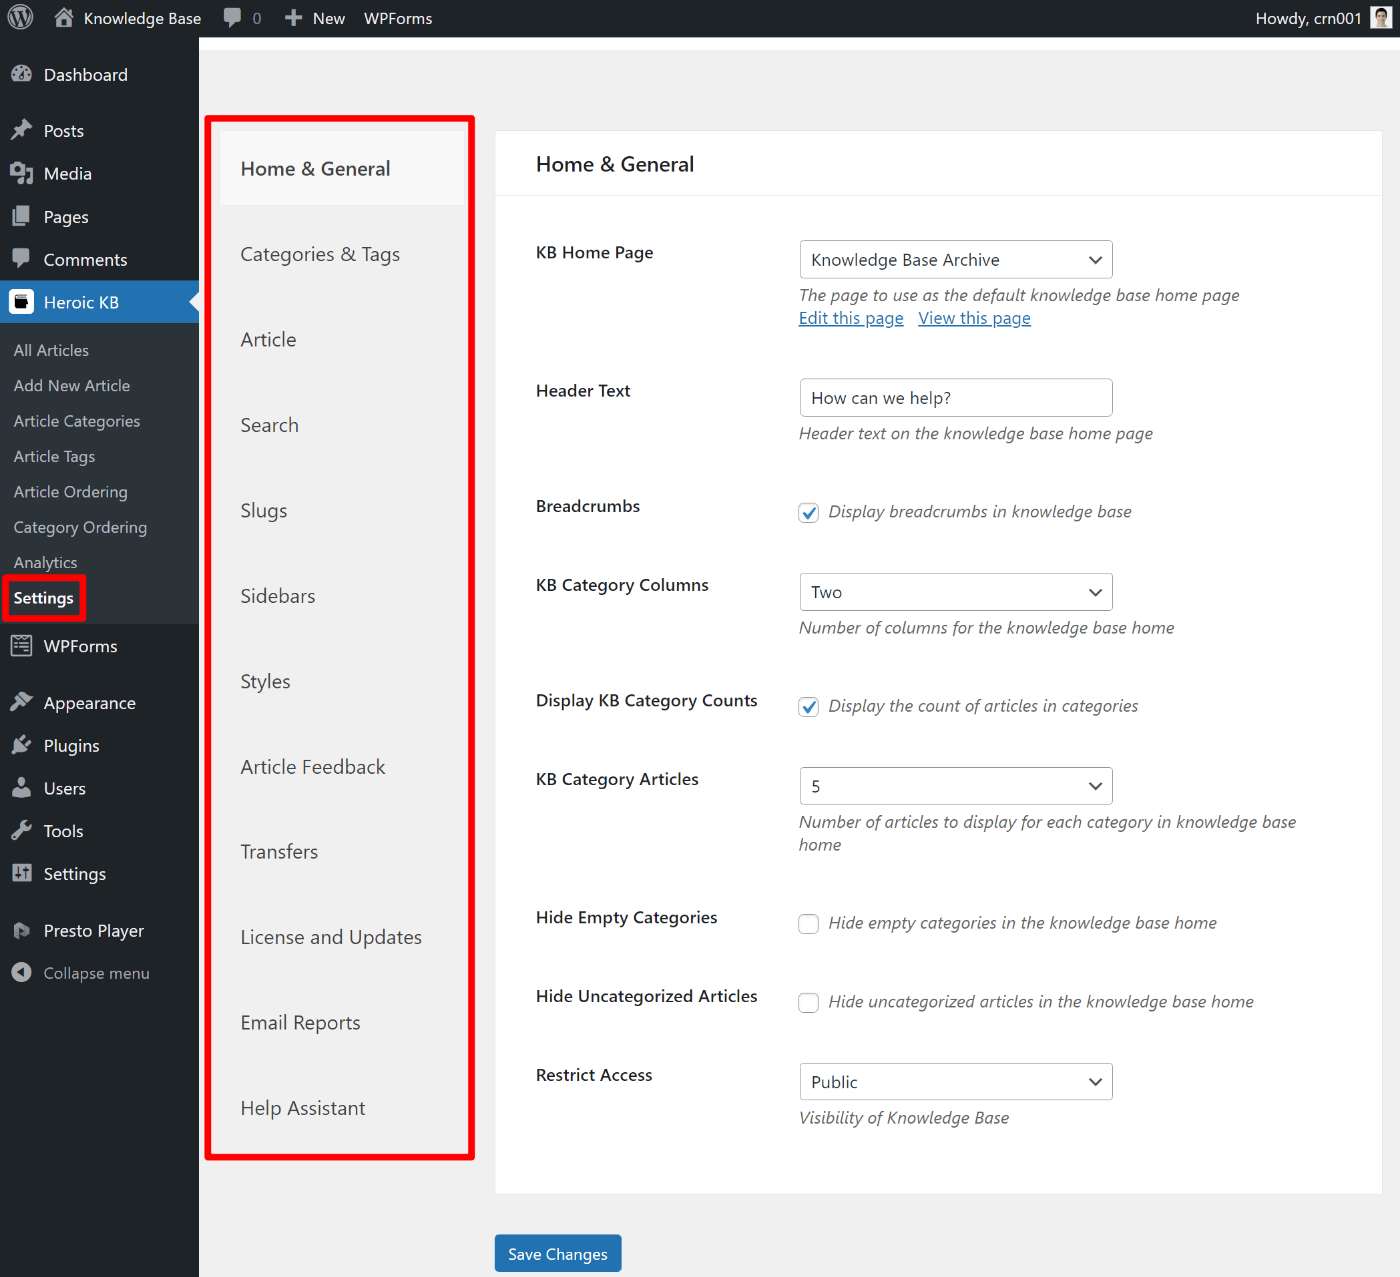Open Media via its sidebar icon
The height and width of the screenshot is (1277, 1400).
point(21,173)
